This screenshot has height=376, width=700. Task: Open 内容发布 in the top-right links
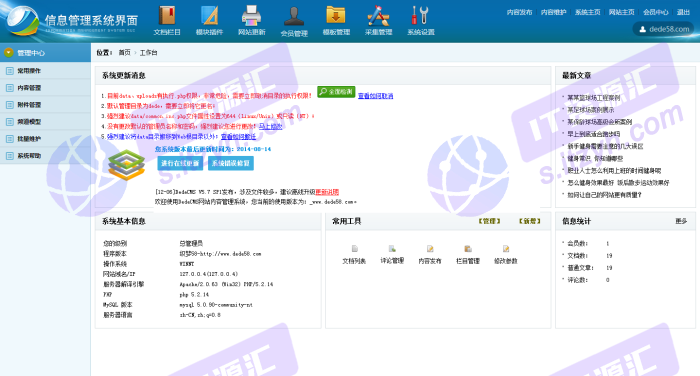coord(519,12)
